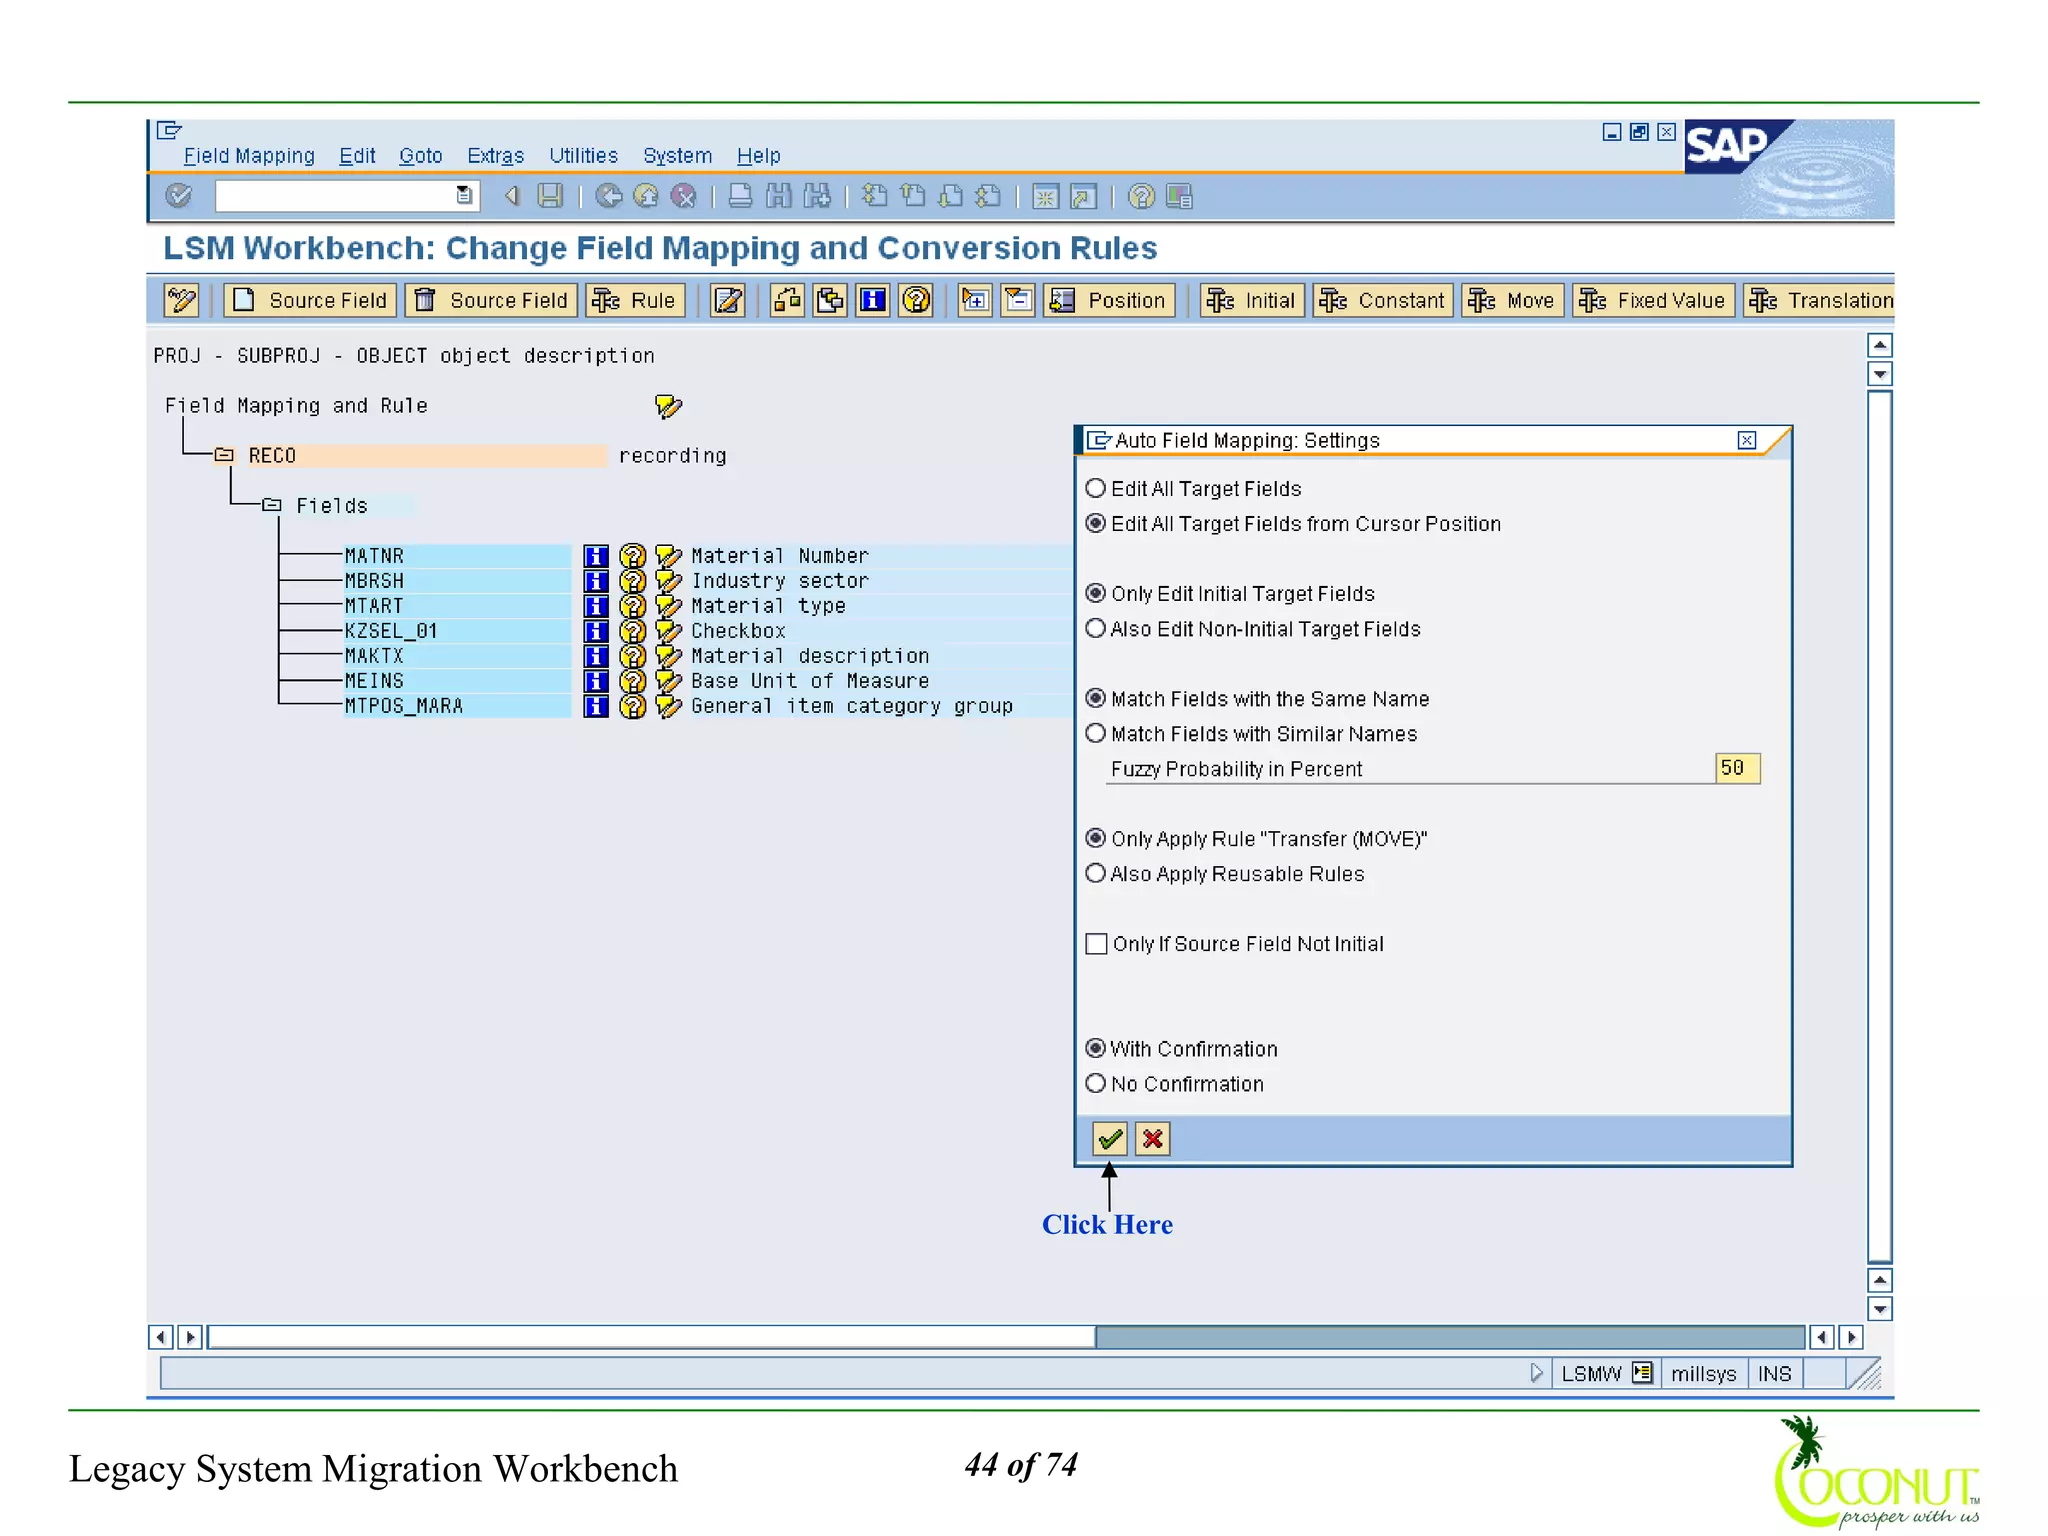Click the Find Next binoculars icon
This screenshot has width=2048, height=1536.
click(817, 196)
